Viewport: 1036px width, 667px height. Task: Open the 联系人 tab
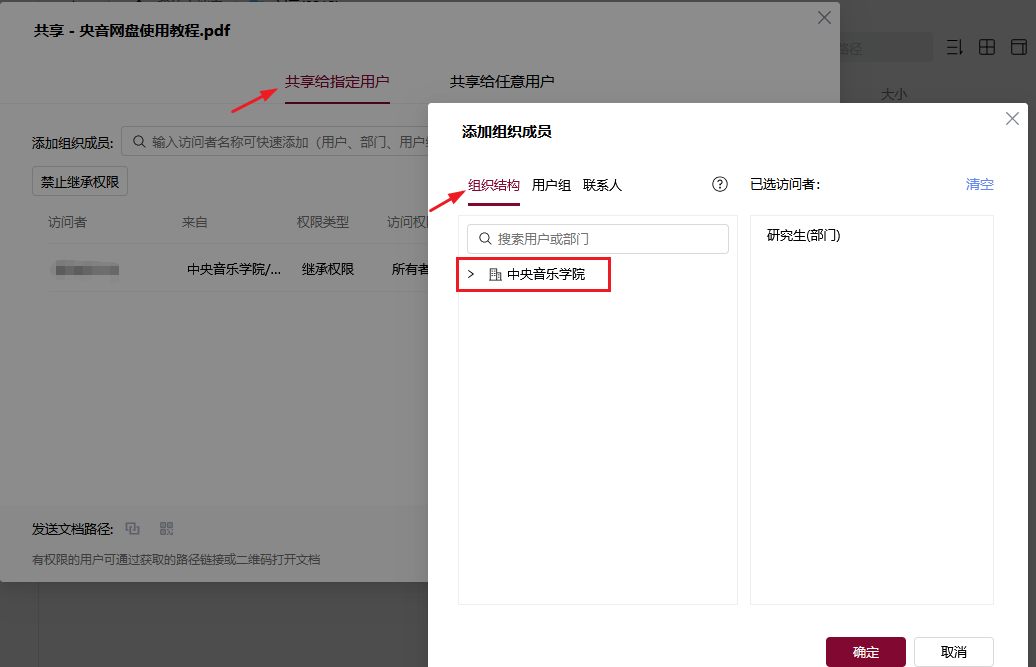pos(602,185)
